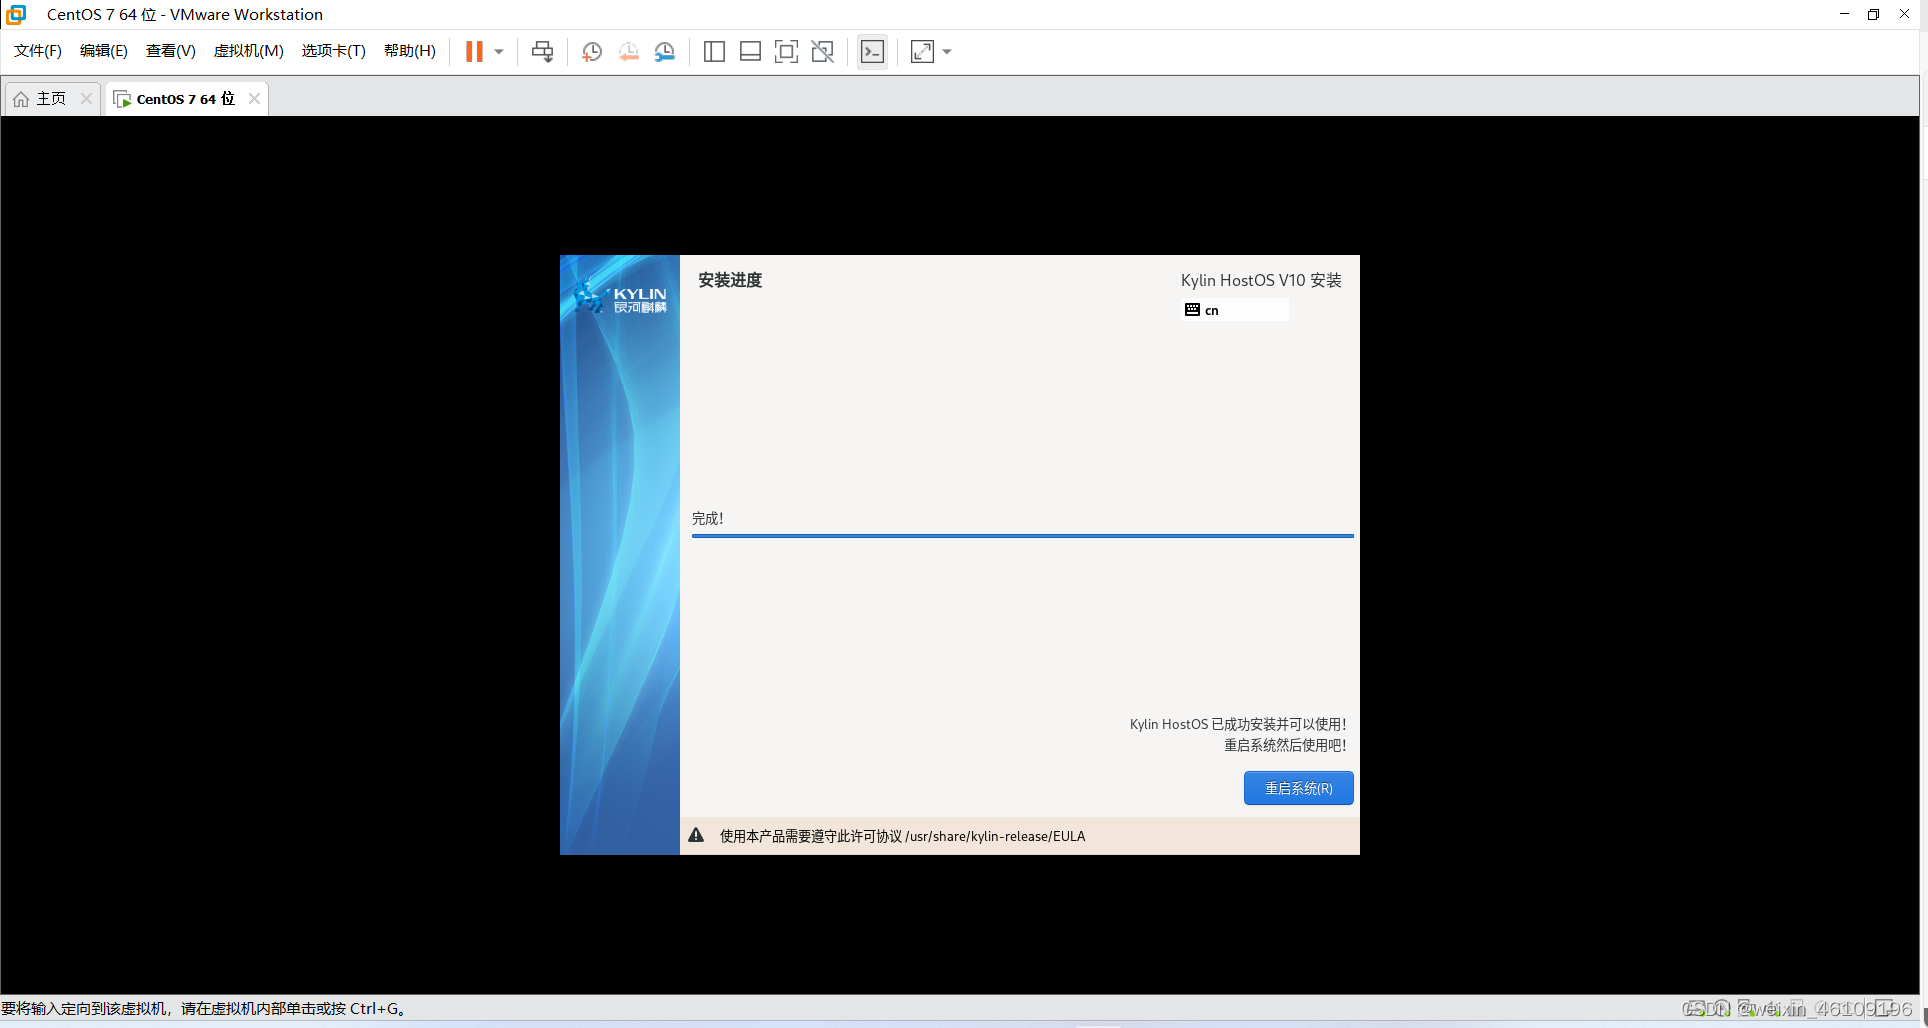
Task: Click the cn keyboard layout indicator
Action: coord(1235,310)
